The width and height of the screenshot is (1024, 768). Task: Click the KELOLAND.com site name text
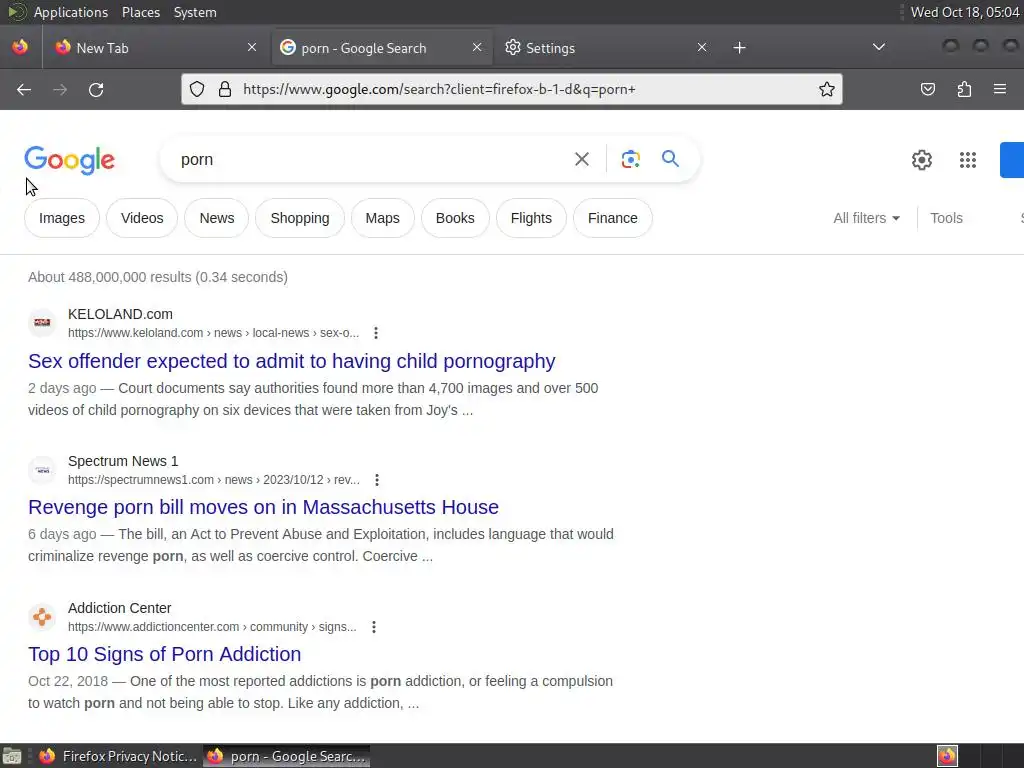(120, 314)
